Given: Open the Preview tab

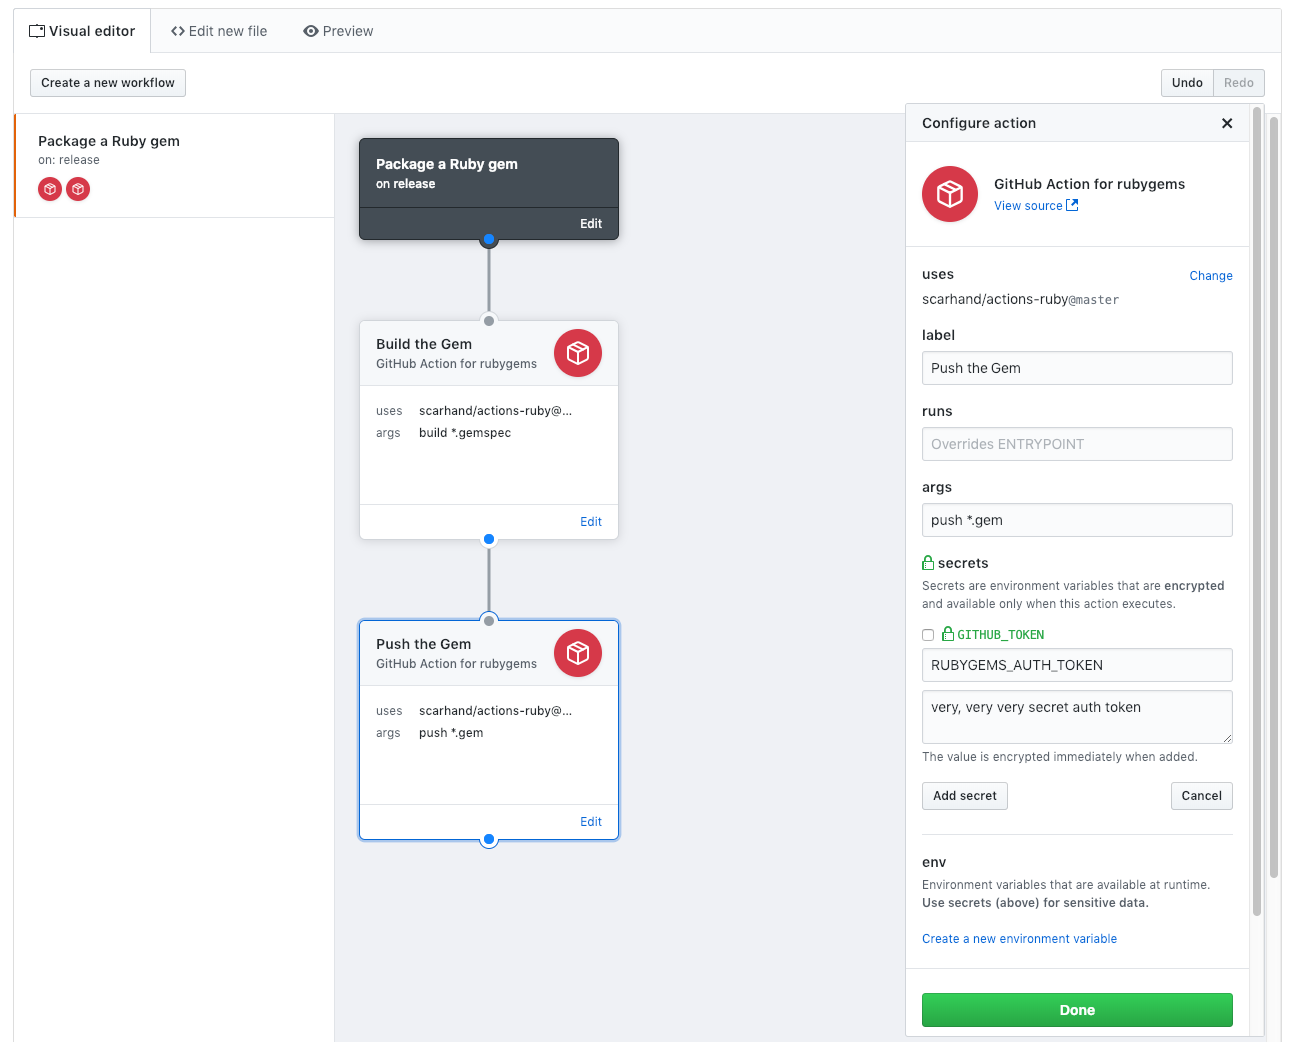Looking at the screenshot, I should point(338,31).
